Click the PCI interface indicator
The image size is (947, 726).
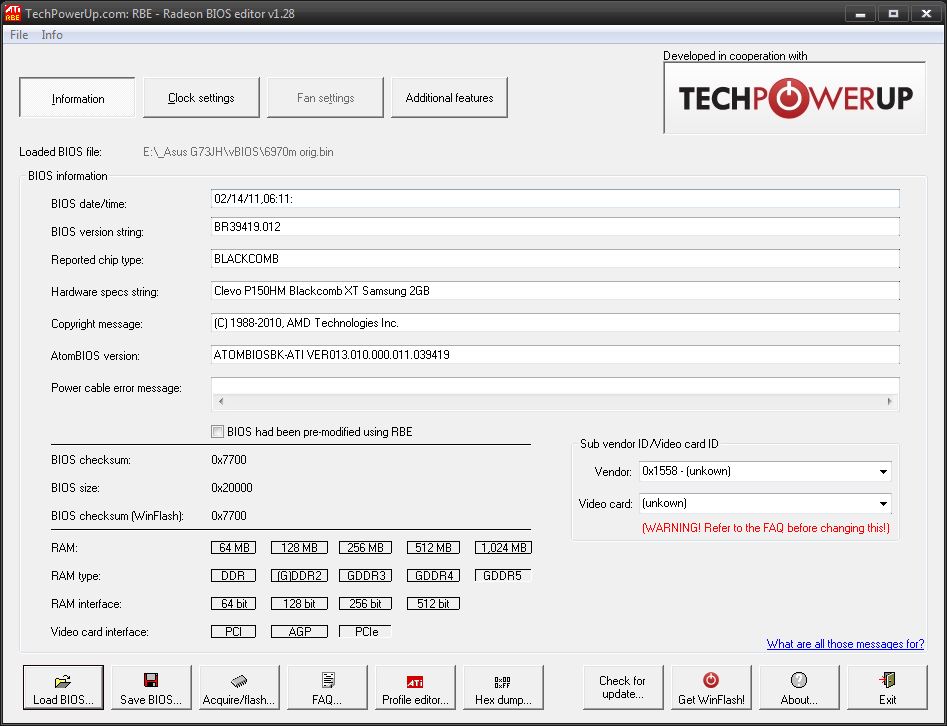(x=233, y=632)
